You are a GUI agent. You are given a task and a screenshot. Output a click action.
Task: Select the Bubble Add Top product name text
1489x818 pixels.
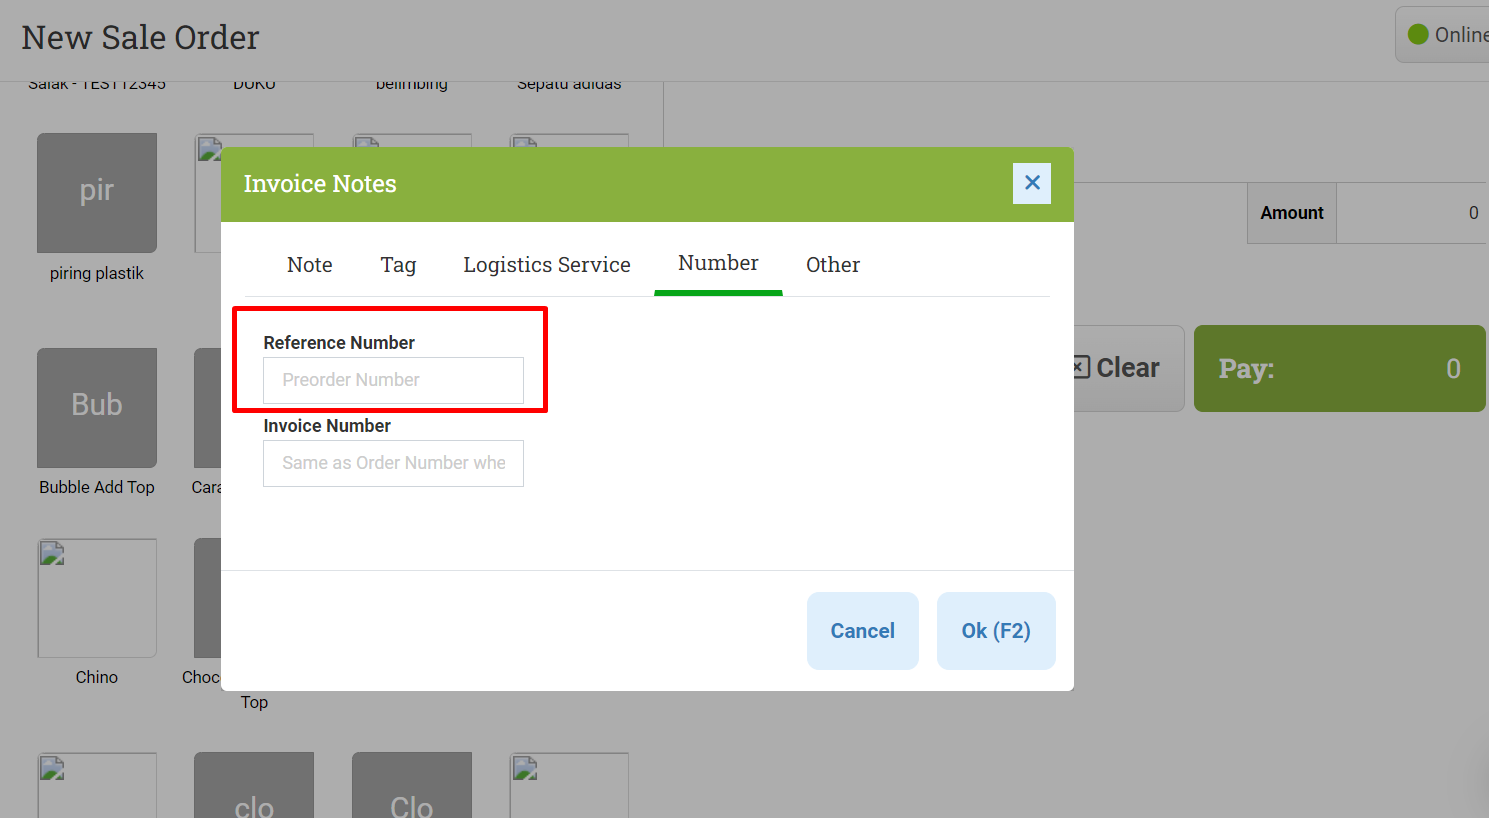(97, 487)
